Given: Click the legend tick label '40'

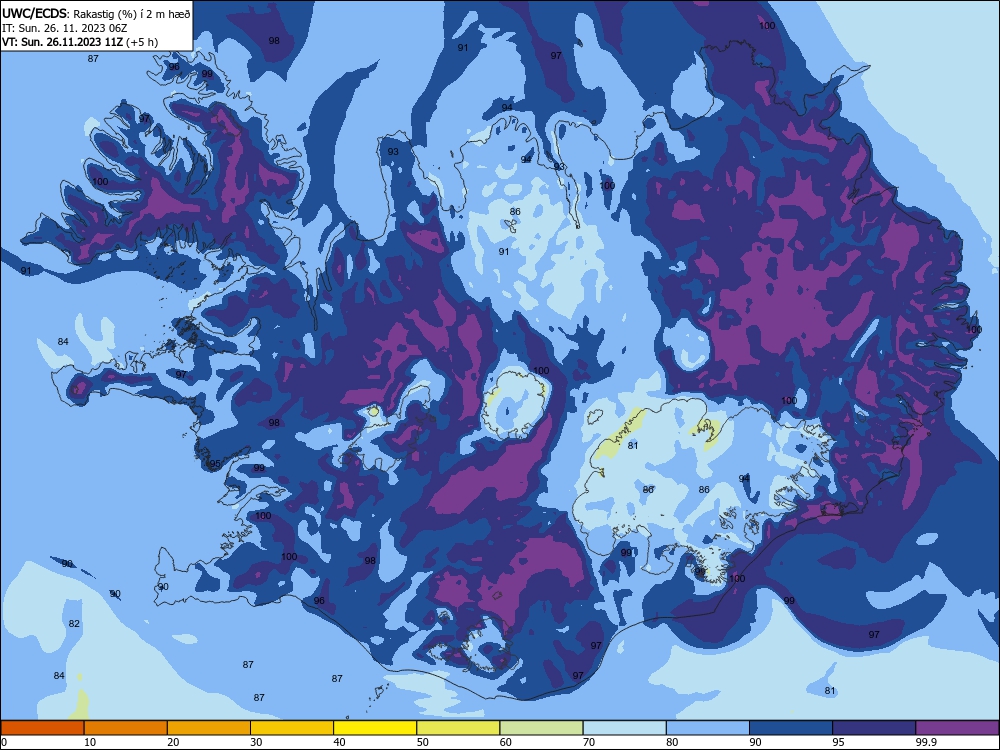Looking at the screenshot, I should (339, 742).
